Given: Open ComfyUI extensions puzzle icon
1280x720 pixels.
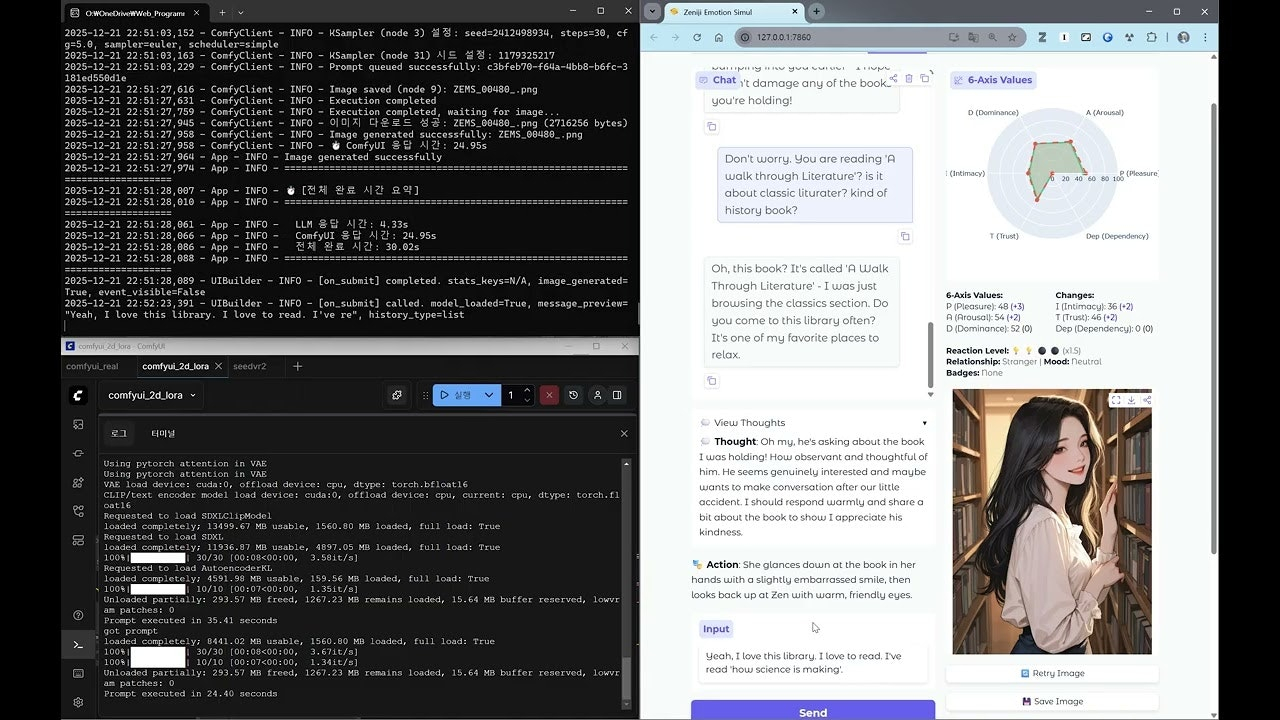Looking at the screenshot, I should coord(397,395).
